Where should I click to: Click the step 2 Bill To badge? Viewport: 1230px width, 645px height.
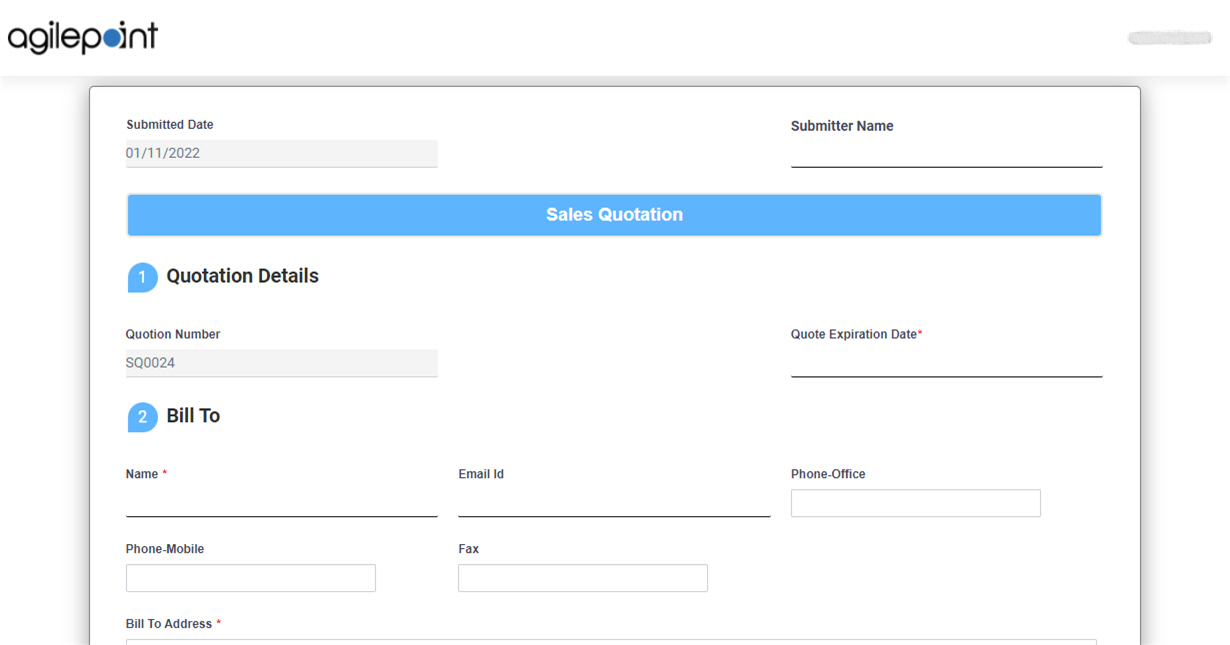(x=142, y=417)
